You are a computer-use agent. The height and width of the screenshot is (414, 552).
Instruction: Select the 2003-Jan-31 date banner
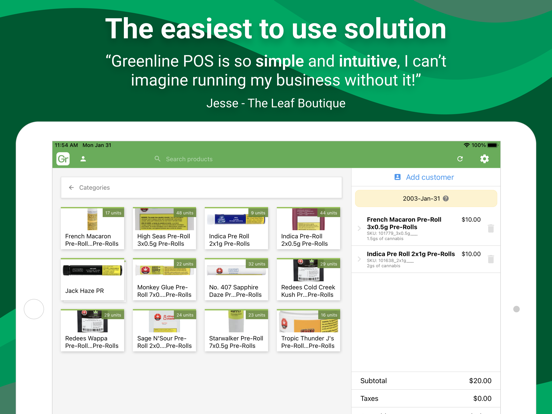tap(426, 199)
